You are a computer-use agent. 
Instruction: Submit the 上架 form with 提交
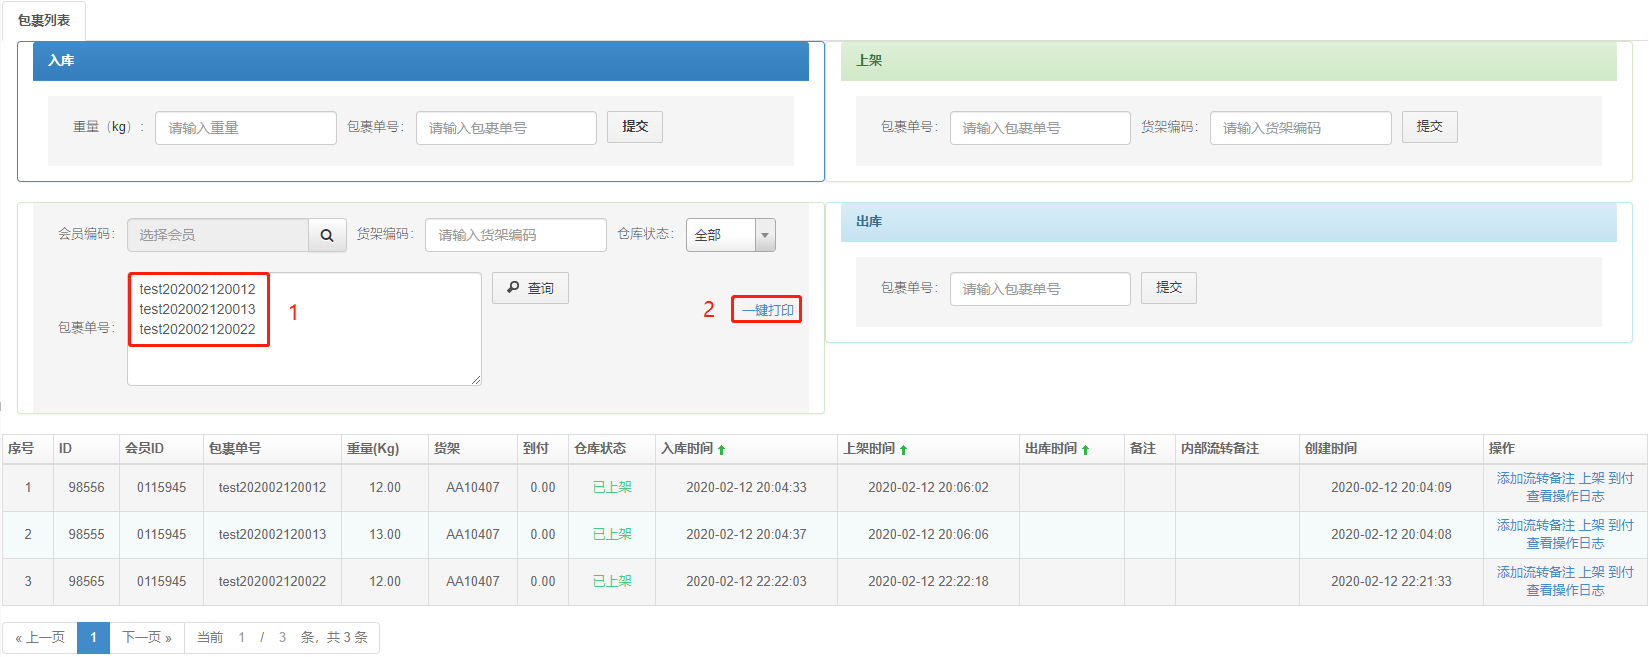pos(1429,127)
